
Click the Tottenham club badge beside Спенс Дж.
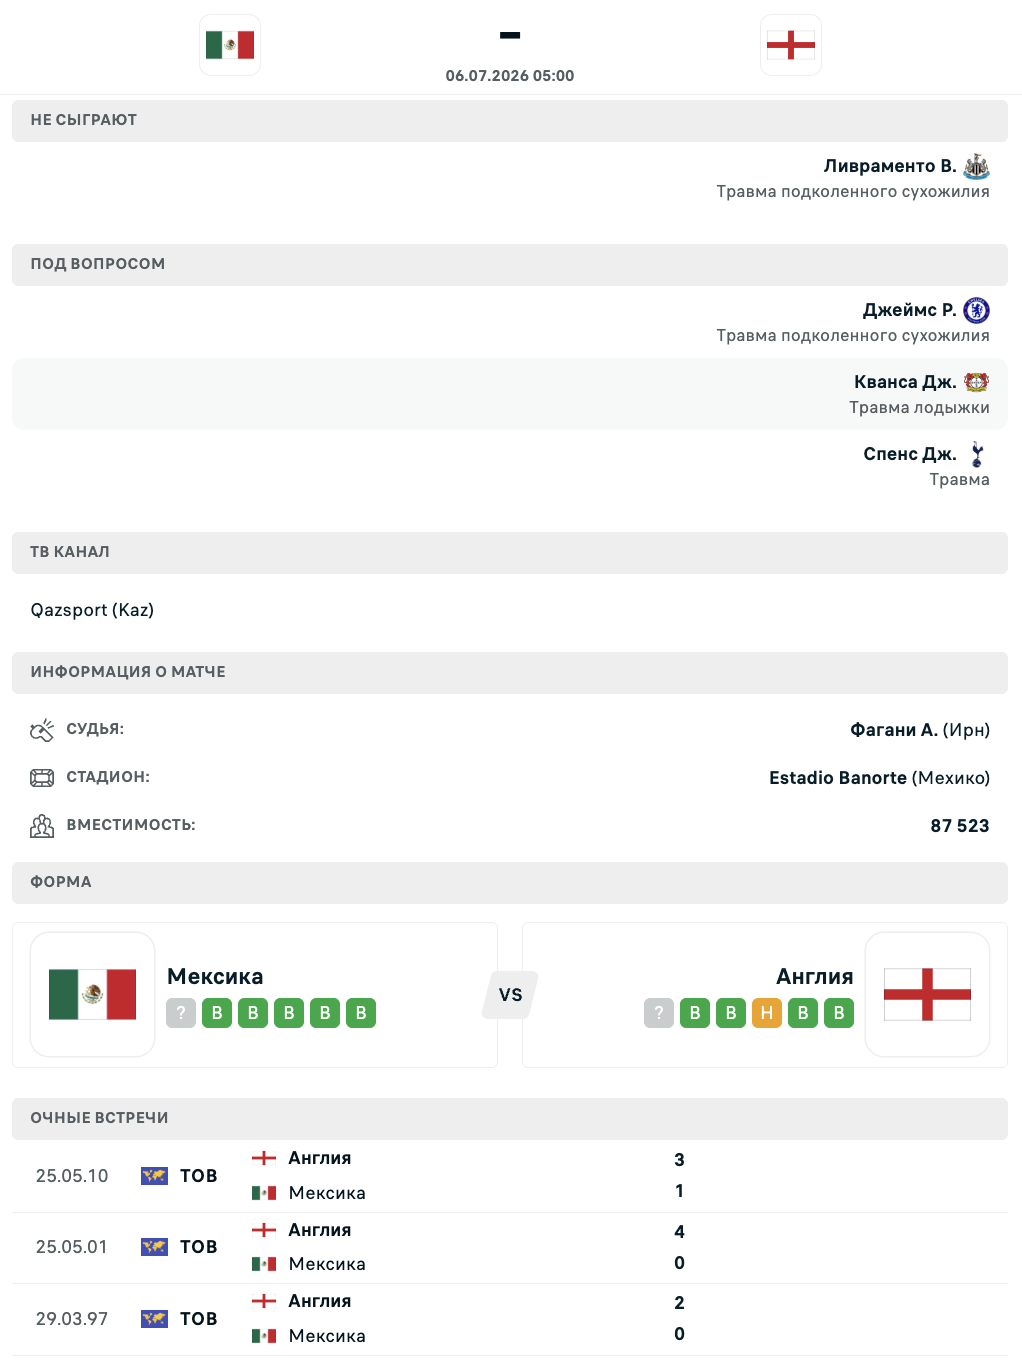(x=977, y=454)
